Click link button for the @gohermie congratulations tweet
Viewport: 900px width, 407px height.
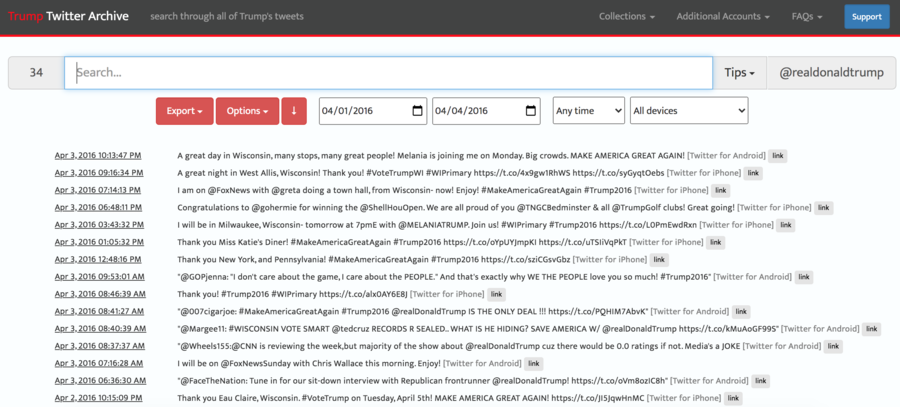[824, 208]
